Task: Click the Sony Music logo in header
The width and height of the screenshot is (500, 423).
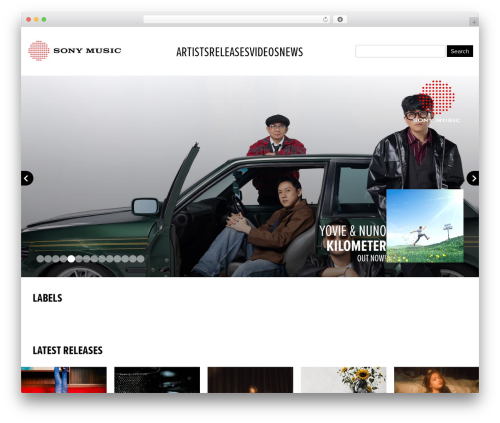Action: (74, 51)
